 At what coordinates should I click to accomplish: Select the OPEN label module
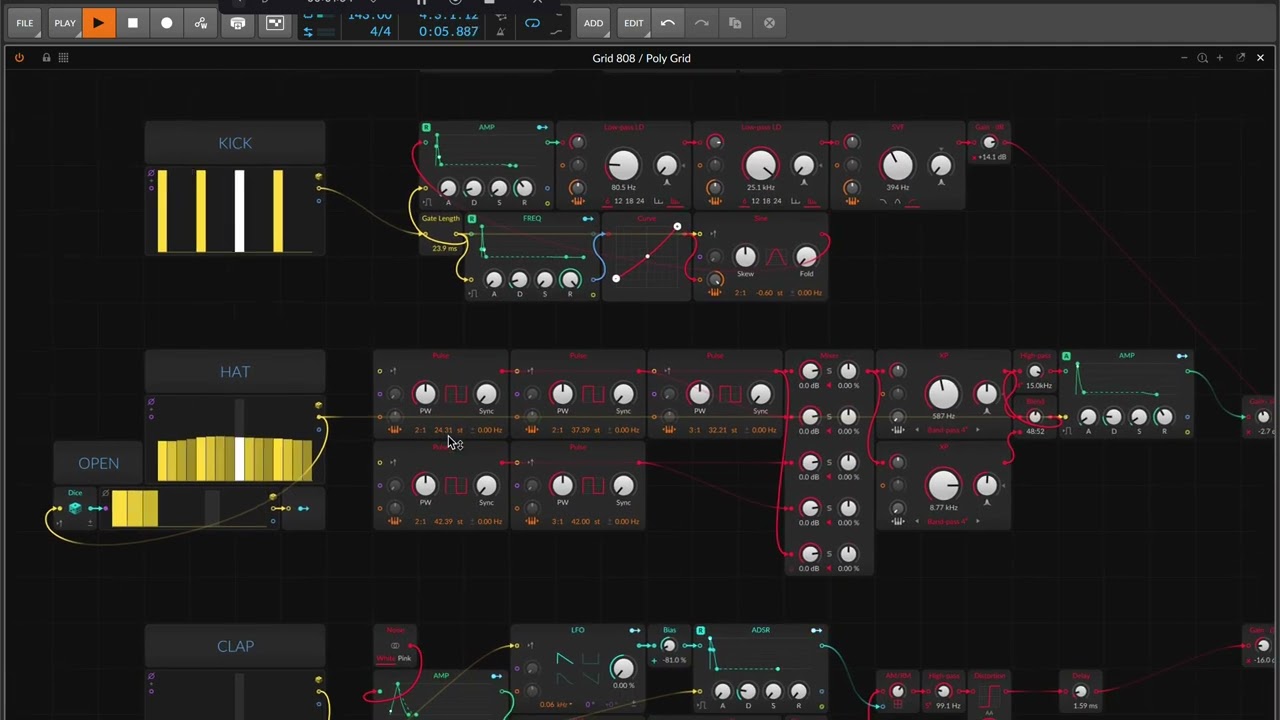(98, 463)
